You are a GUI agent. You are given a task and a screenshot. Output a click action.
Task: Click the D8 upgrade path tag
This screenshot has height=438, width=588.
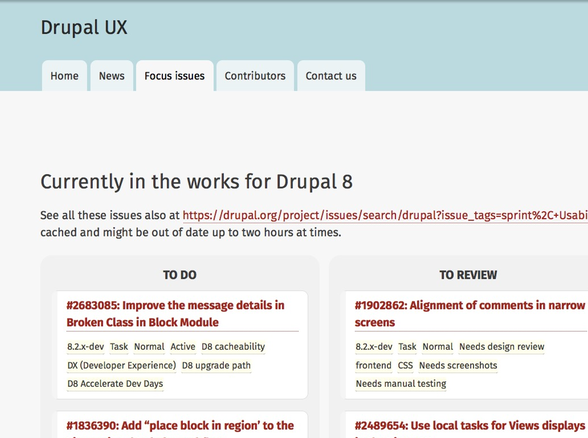pyautogui.click(x=216, y=365)
